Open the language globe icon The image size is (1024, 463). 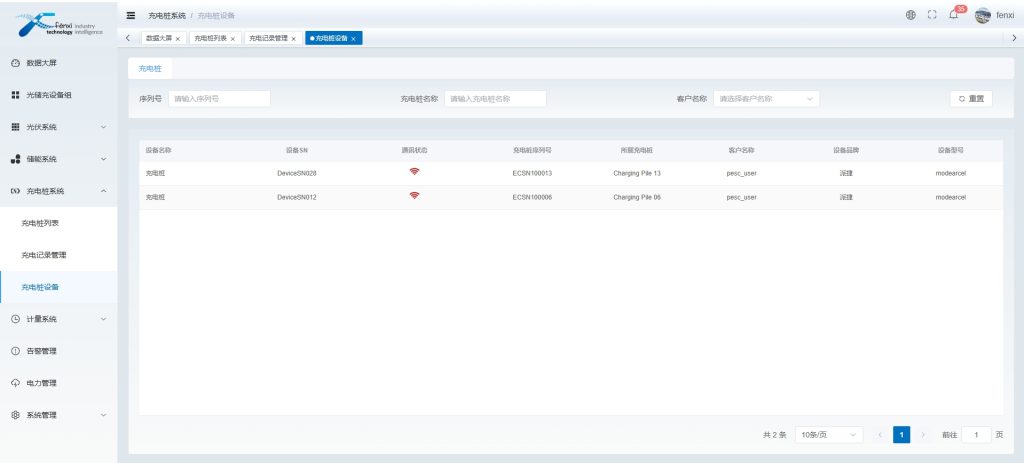[x=910, y=16]
